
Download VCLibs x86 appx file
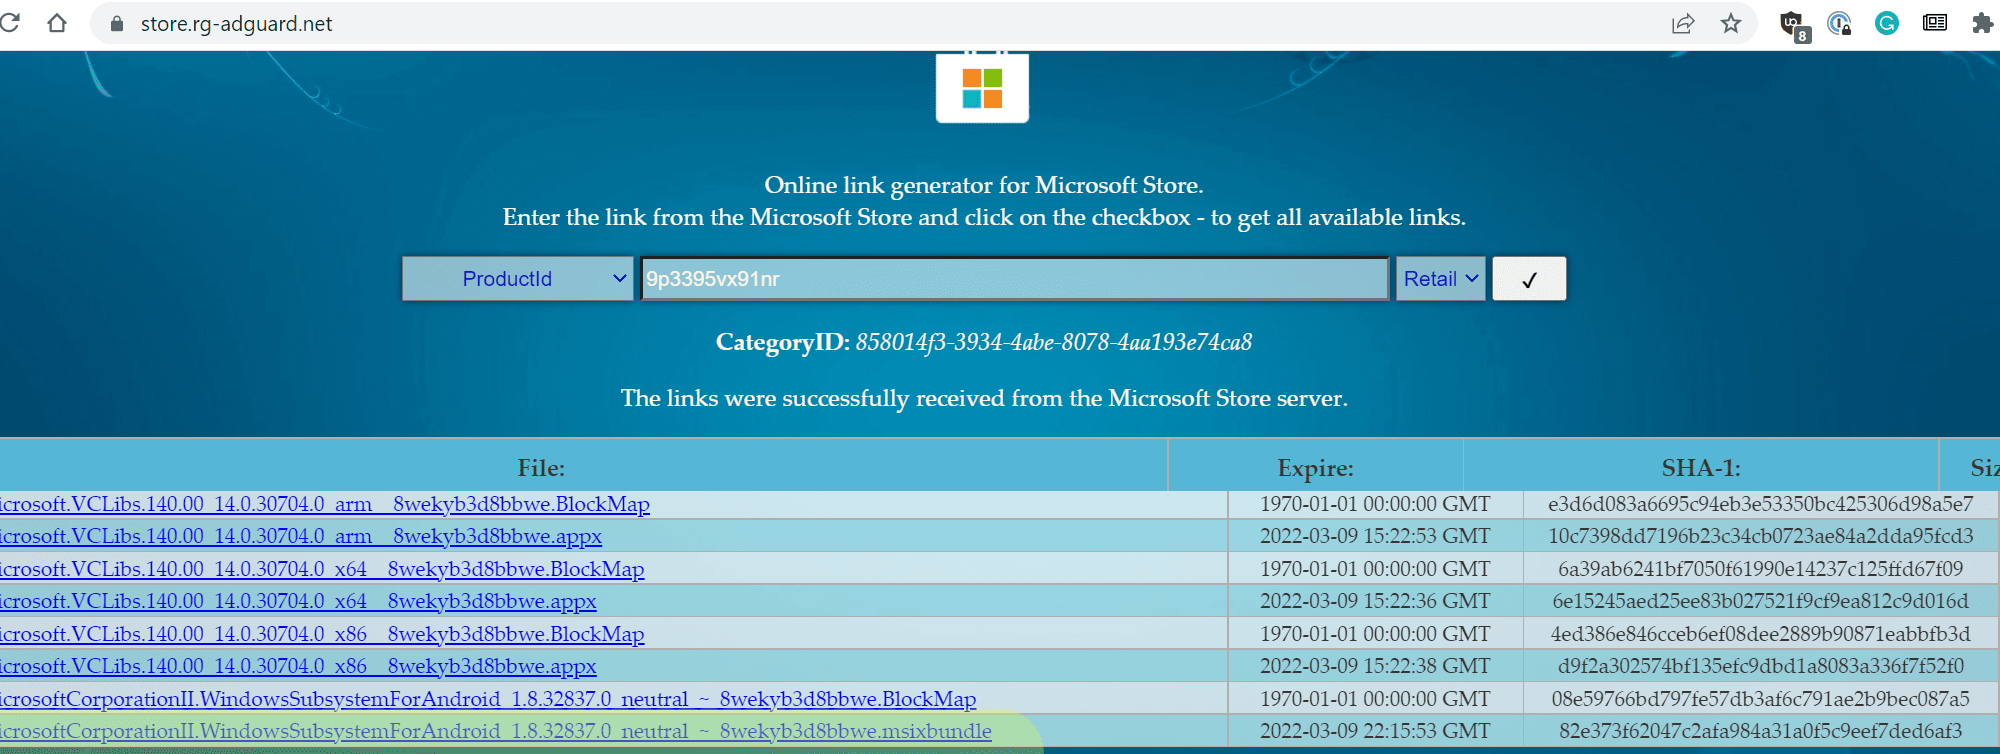[297, 667]
